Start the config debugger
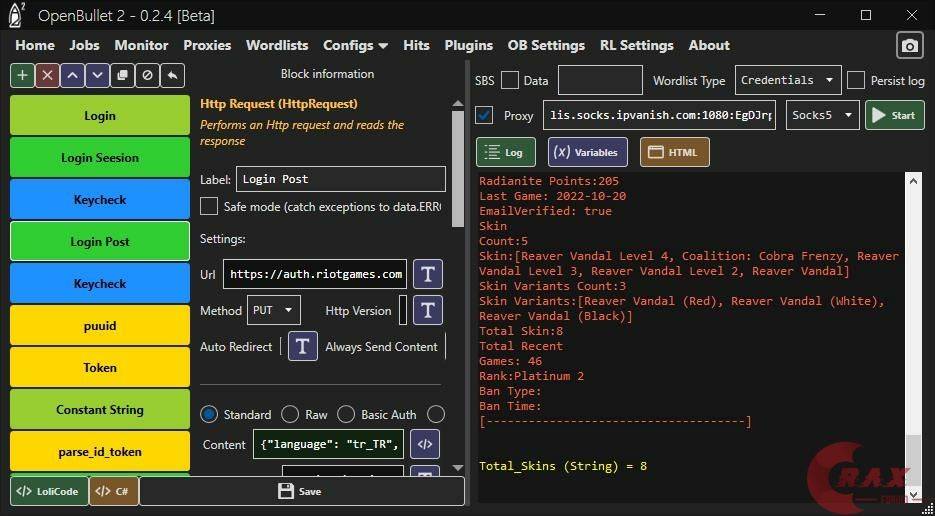Image resolution: width=935 pixels, height=516 pixels. point(894,116)
